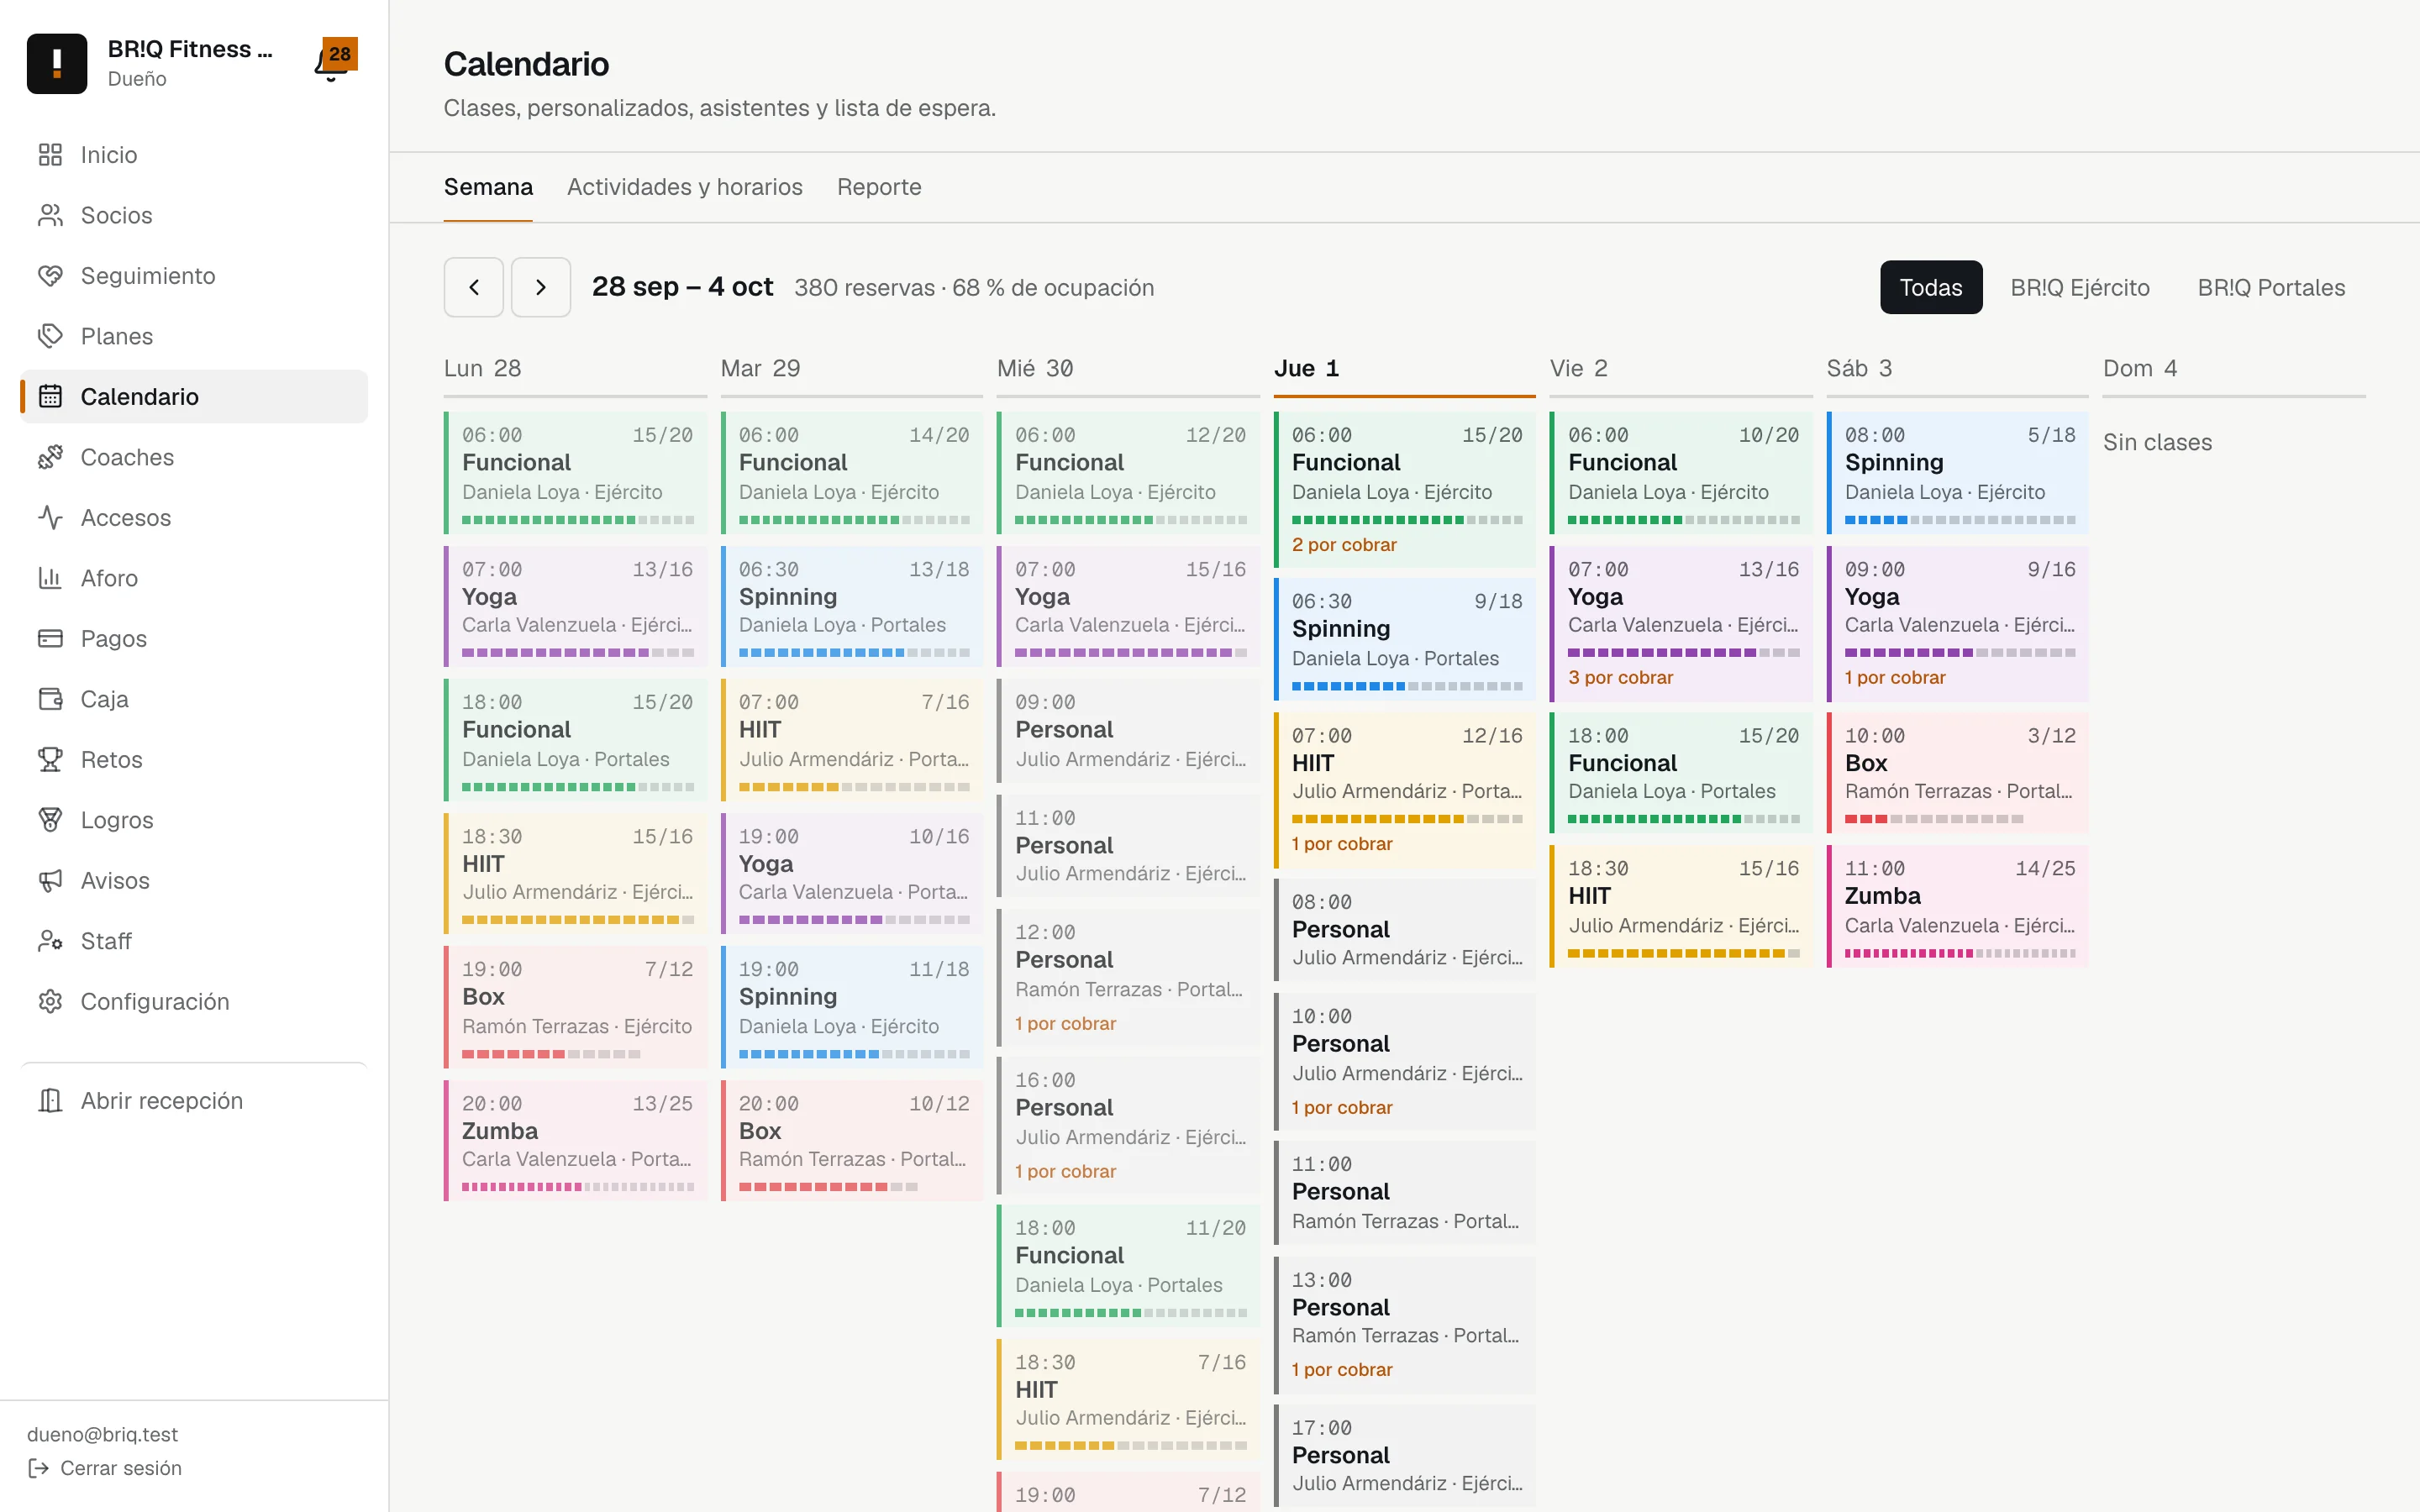Go to previous week with left chevron
Viewport: 2420px width, 1512px height.
pyautogui.click(x=474, y=288)
